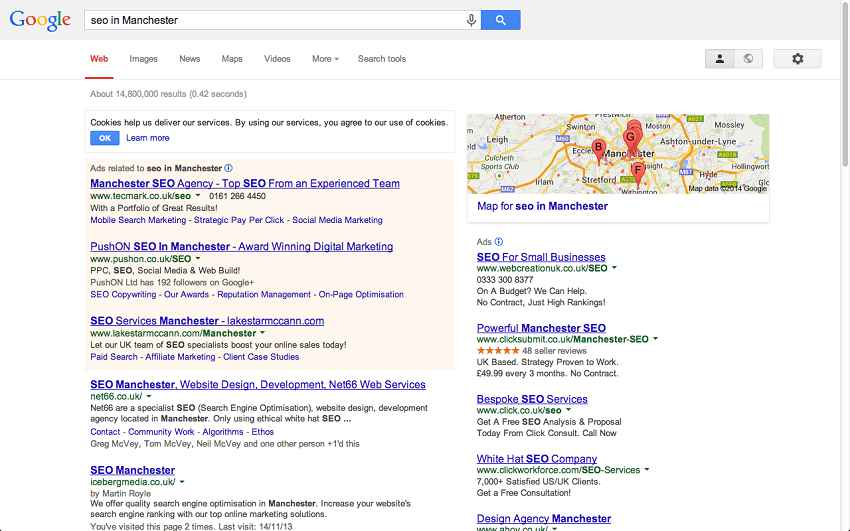The height and width of the screenshot is (531, 850).
Task: Click author name 'Martin Royle'
Action: click(x=126, y=493)
